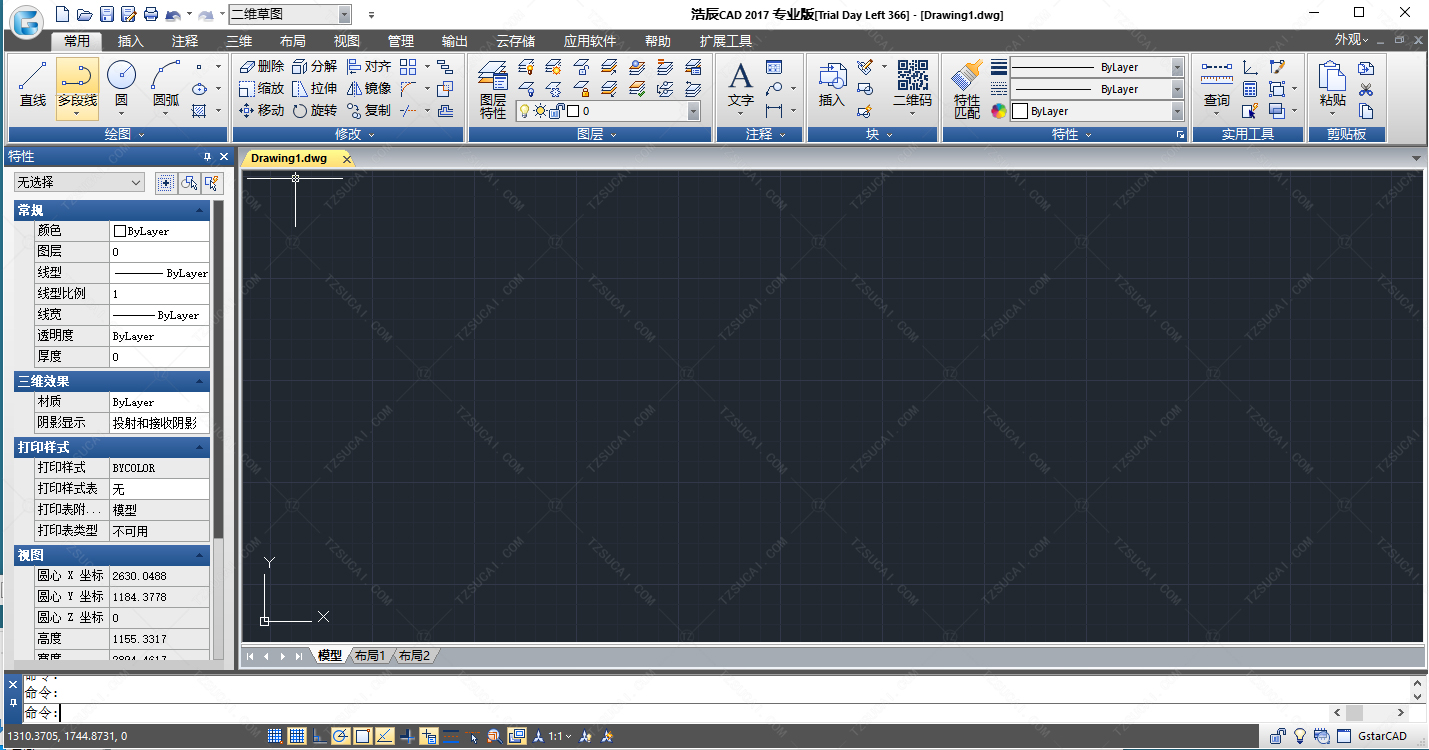Screen dimensions: 1429x750
Task: Switch to the 三维 ribbon tab
Action: coord(239,41)
